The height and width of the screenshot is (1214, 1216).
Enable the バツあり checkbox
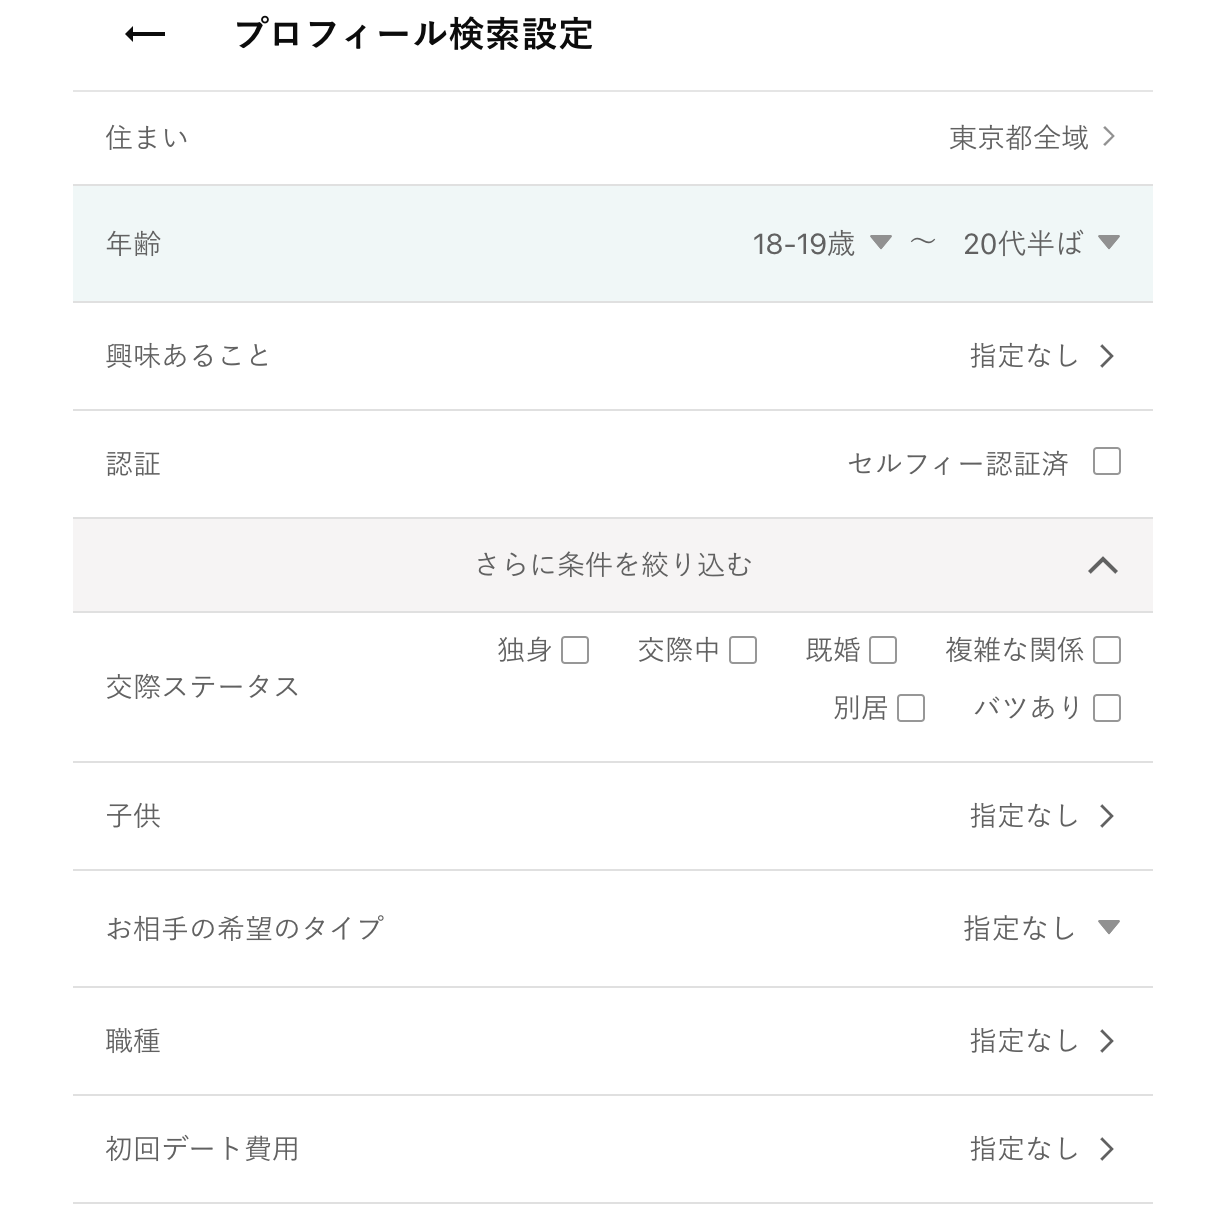click(1106, 708)
